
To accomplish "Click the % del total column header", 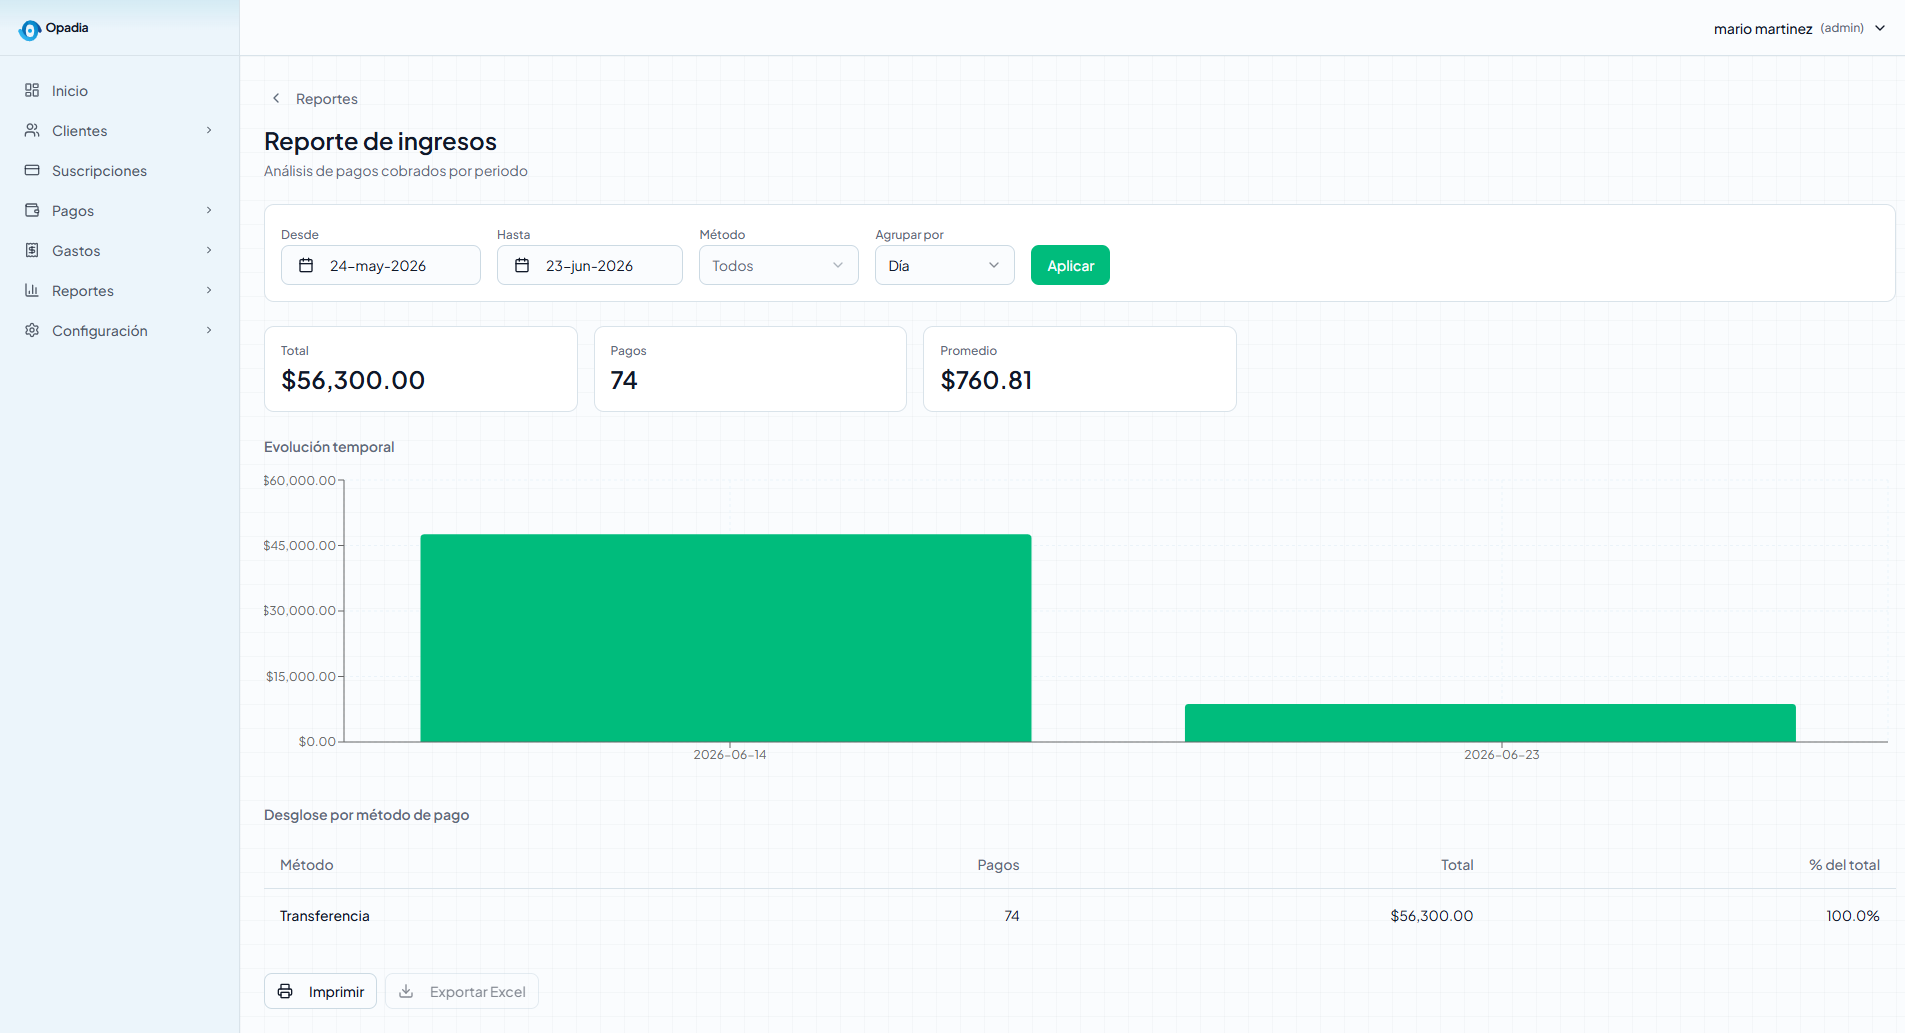I will point(1844,865).
